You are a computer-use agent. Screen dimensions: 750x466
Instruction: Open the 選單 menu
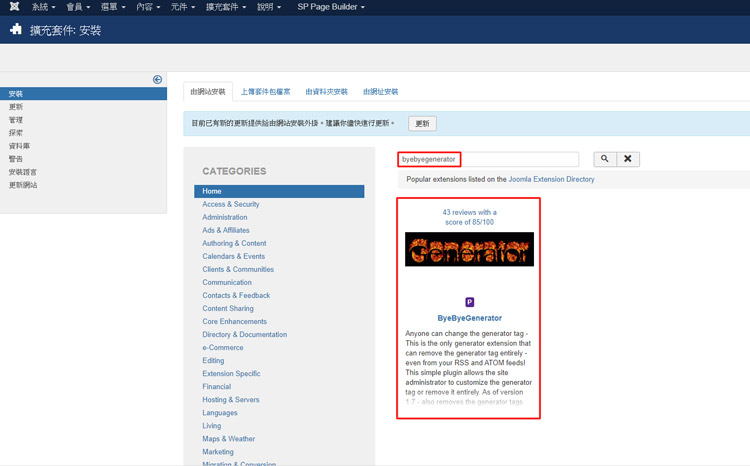113,7
